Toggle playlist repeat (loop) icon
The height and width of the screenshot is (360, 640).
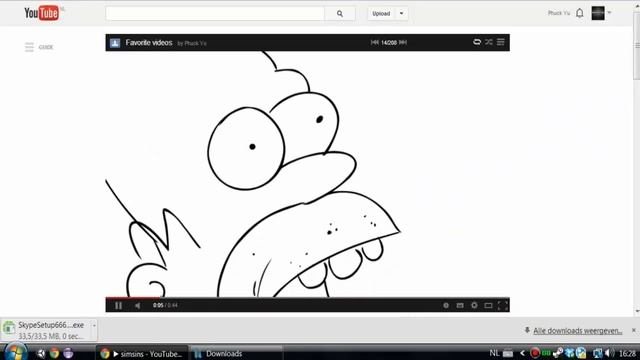pyautogui.click(x=477, y=42)
